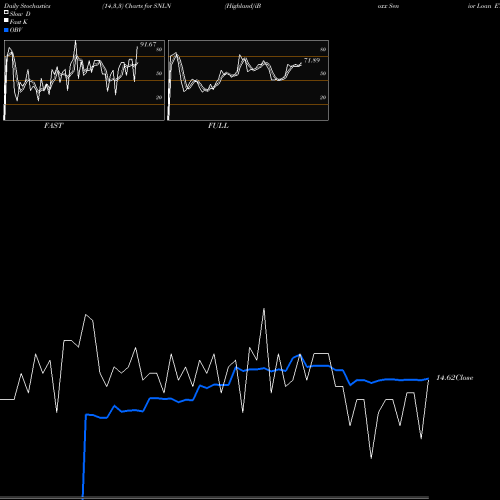This screenshot has width=500, height=500.
Task: Click the 'Daily Stochastics' title text
Action: 27,6
